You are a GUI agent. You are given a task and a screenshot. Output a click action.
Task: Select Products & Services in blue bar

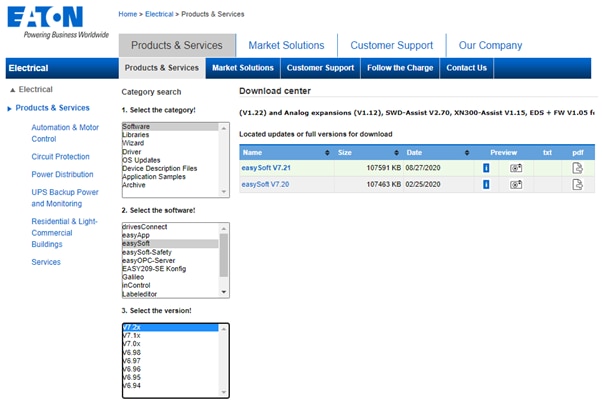162,68
